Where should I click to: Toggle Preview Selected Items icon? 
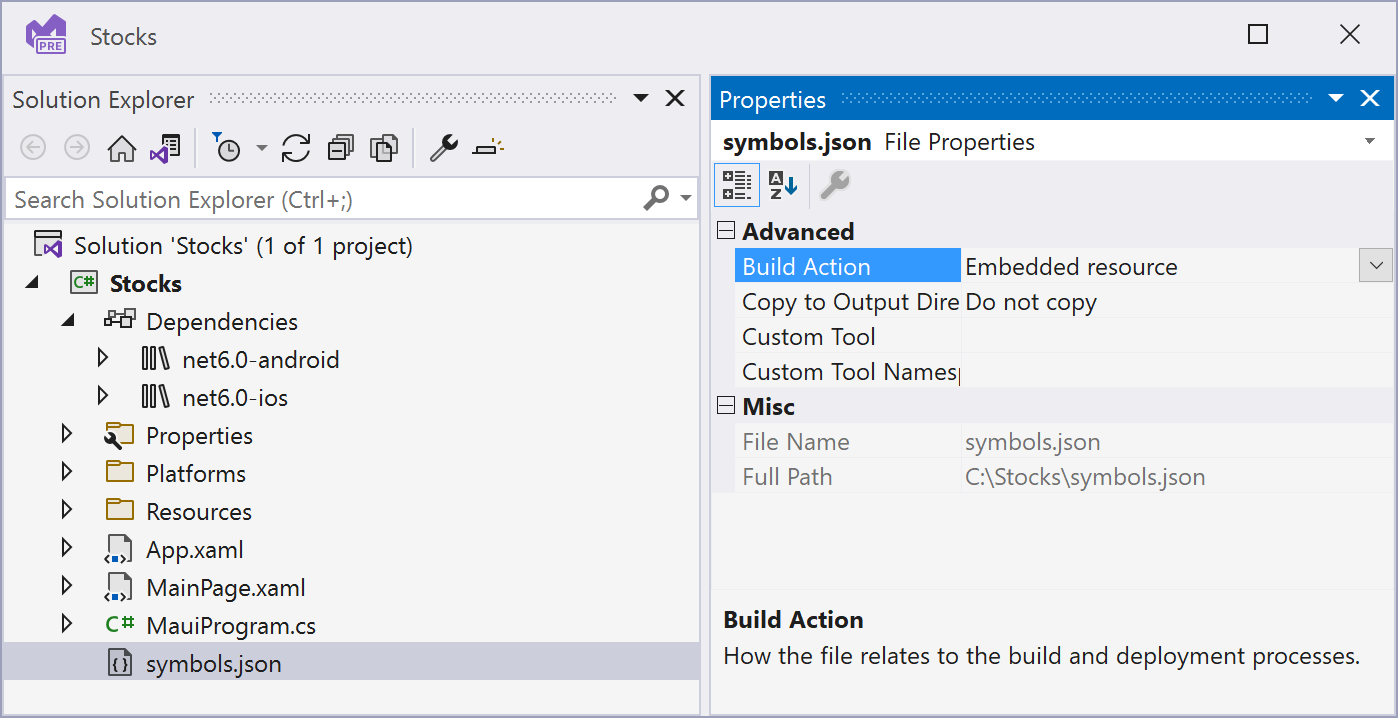pos(488,149)
